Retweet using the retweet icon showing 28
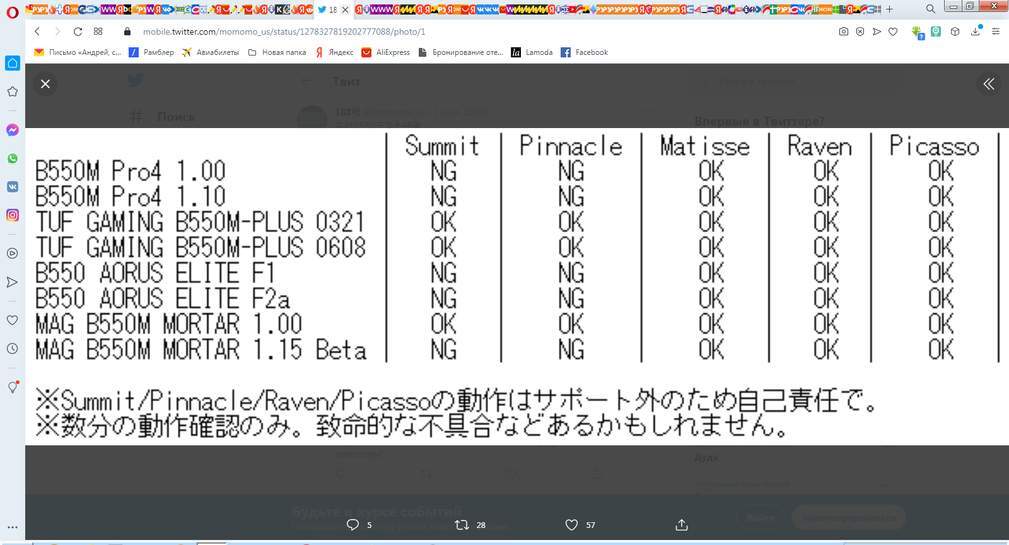Viewport: 1009px width, 545px height. pos(461,524)
